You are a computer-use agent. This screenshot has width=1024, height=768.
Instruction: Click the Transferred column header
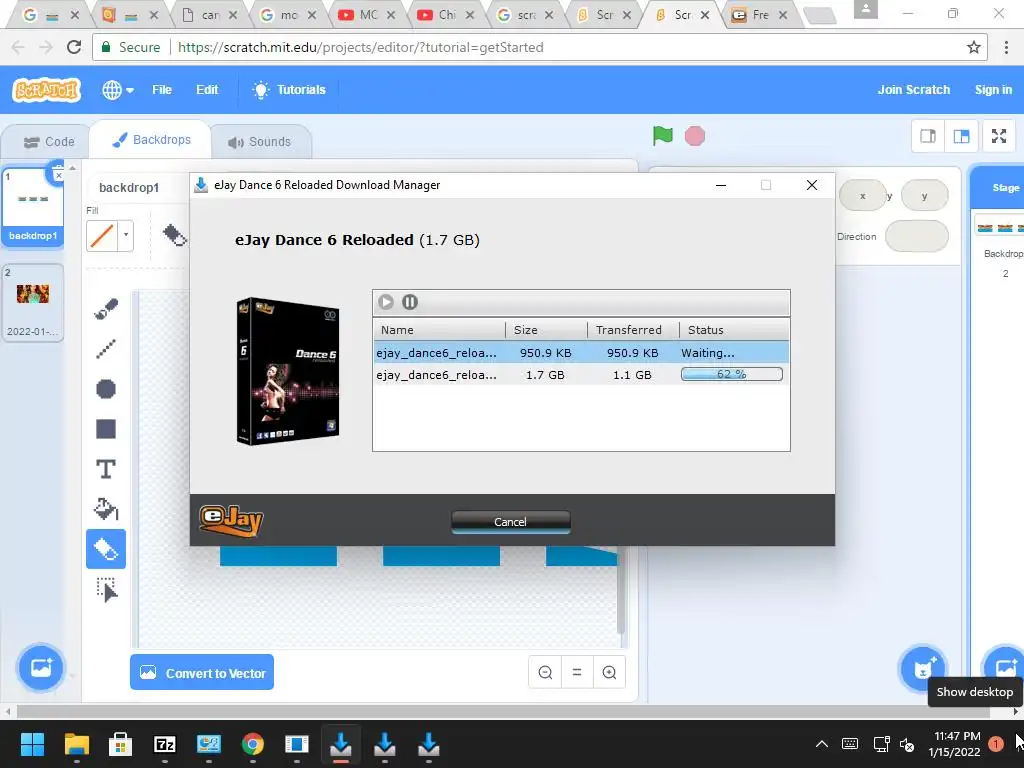coord(633,330)
